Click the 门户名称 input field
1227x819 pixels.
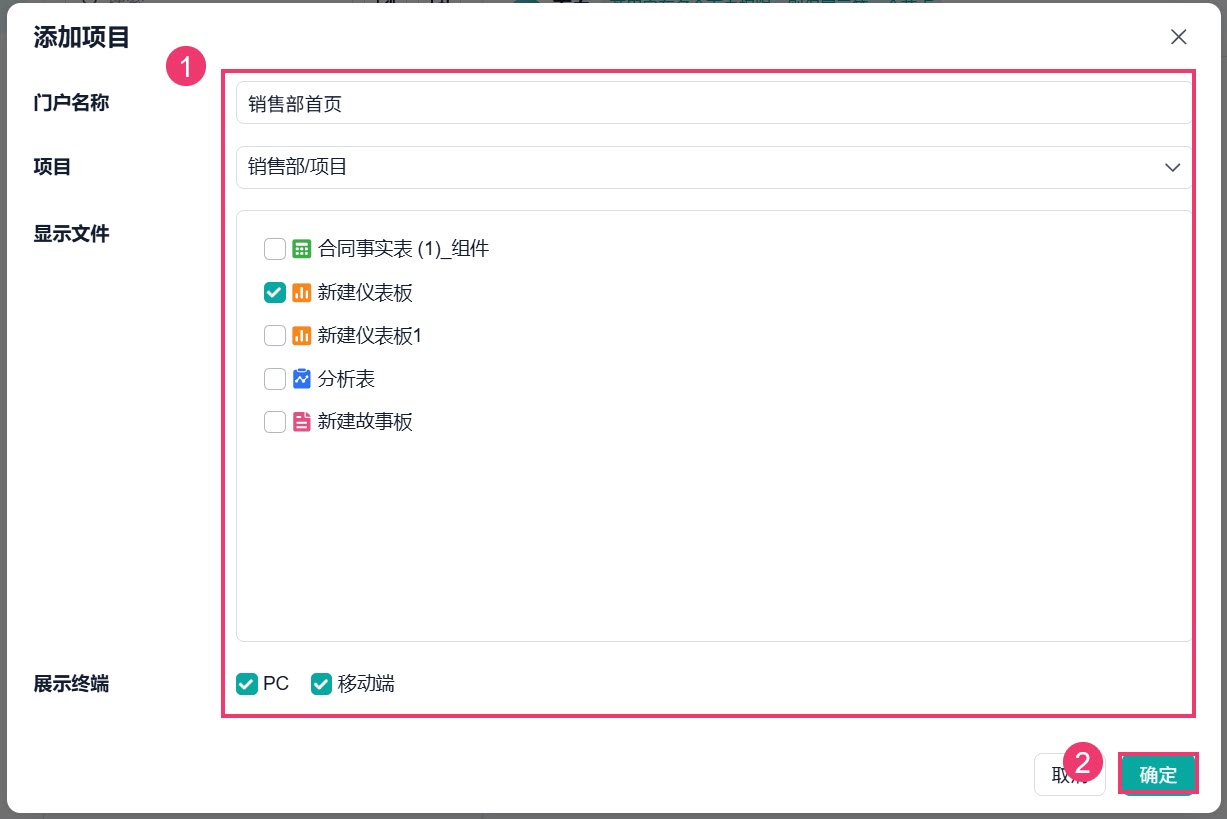[x=713, y=103]
